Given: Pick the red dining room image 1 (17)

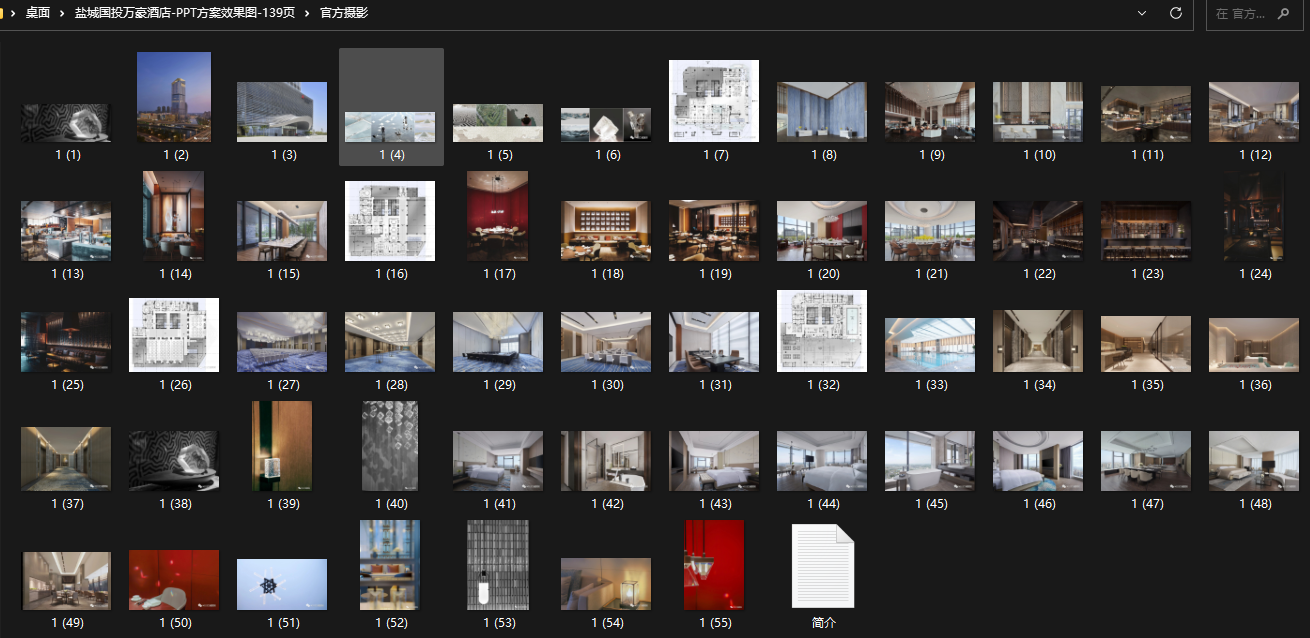Looking at the screenshot, I should 498,216.
